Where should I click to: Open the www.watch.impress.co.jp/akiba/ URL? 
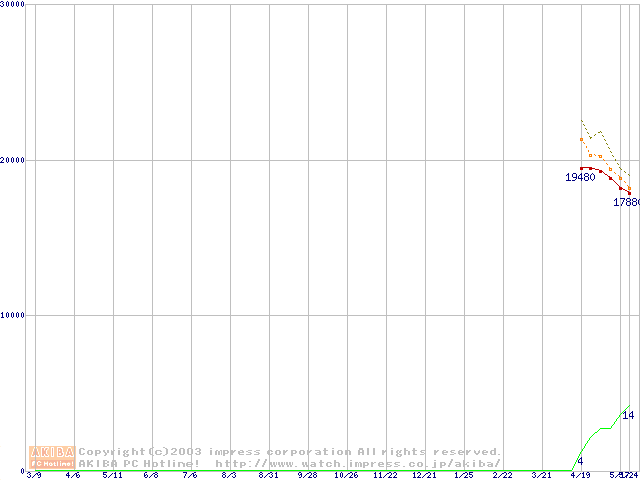[358, 463]
